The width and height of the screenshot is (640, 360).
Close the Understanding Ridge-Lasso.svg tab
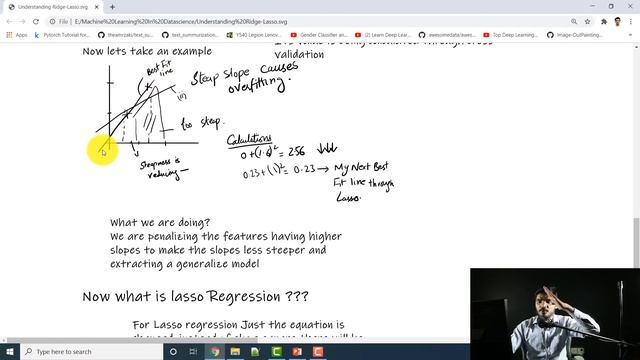point(97,7)
